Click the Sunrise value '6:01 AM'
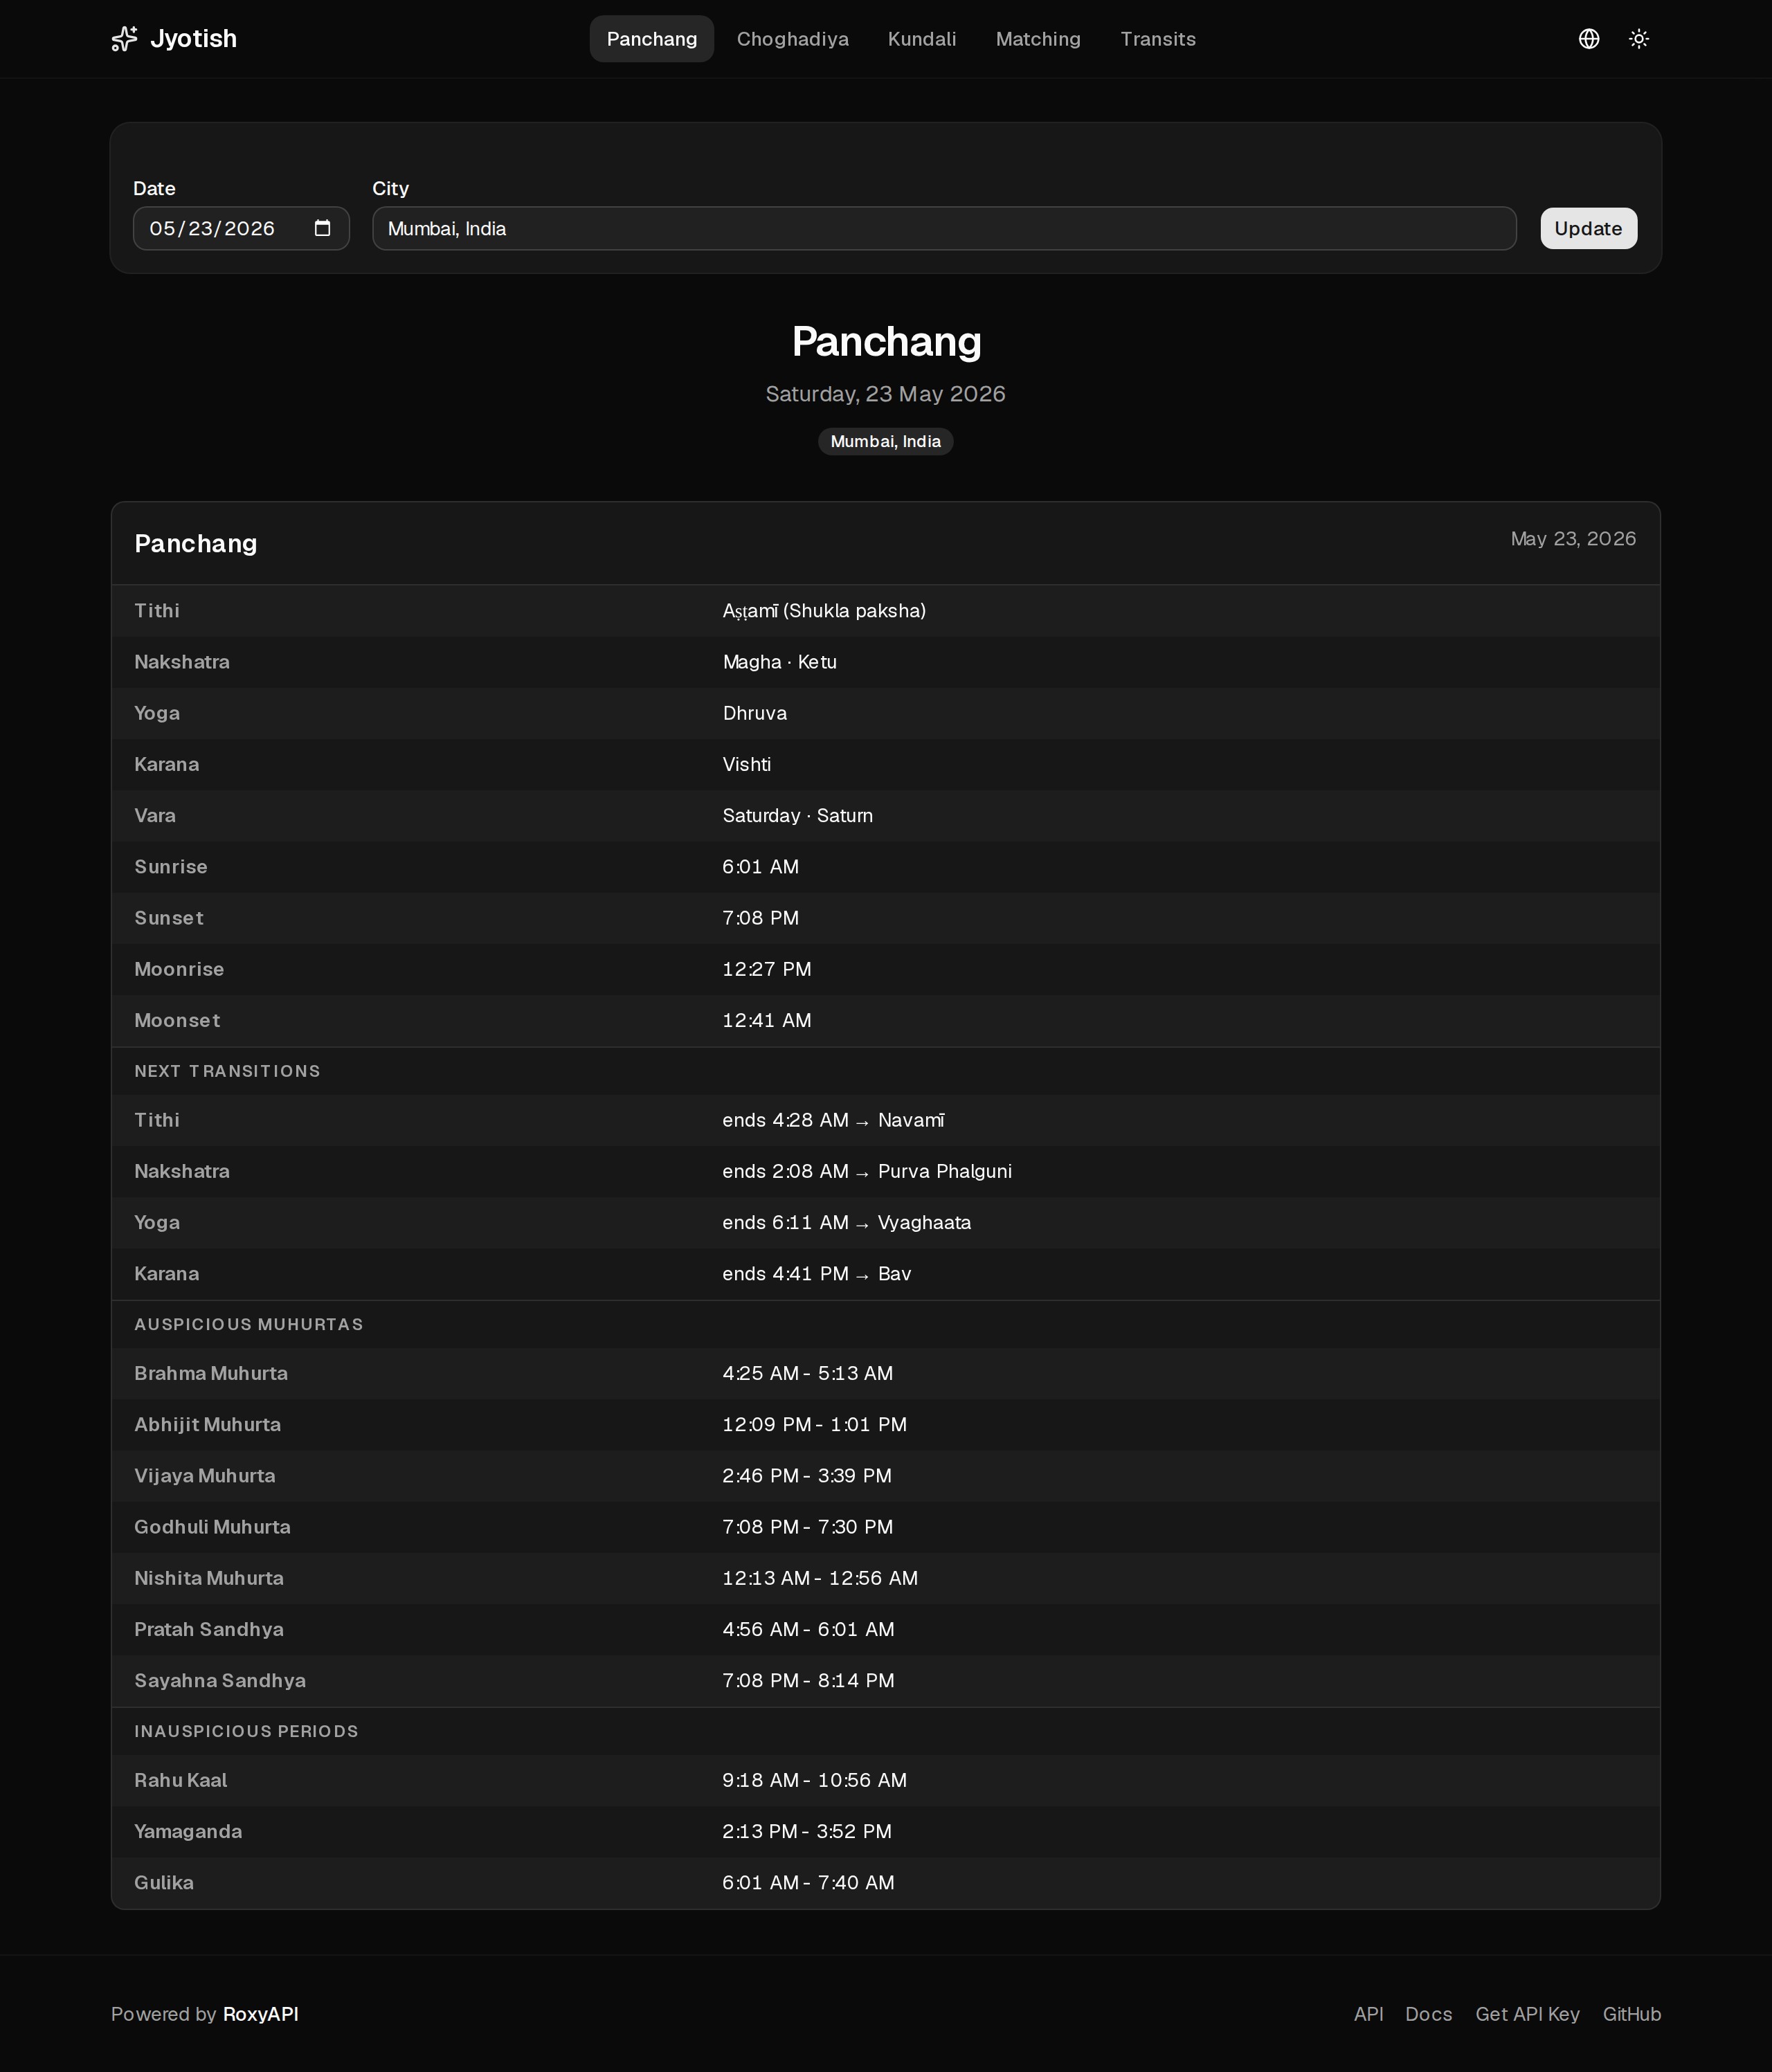 click(x=760, y=867)
